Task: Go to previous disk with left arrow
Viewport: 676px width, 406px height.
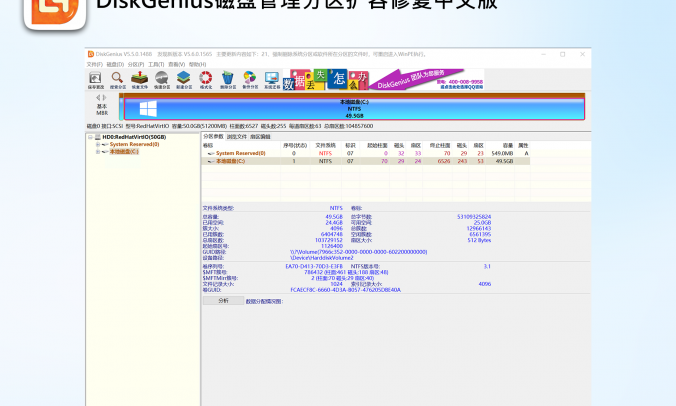Action: 98,97
